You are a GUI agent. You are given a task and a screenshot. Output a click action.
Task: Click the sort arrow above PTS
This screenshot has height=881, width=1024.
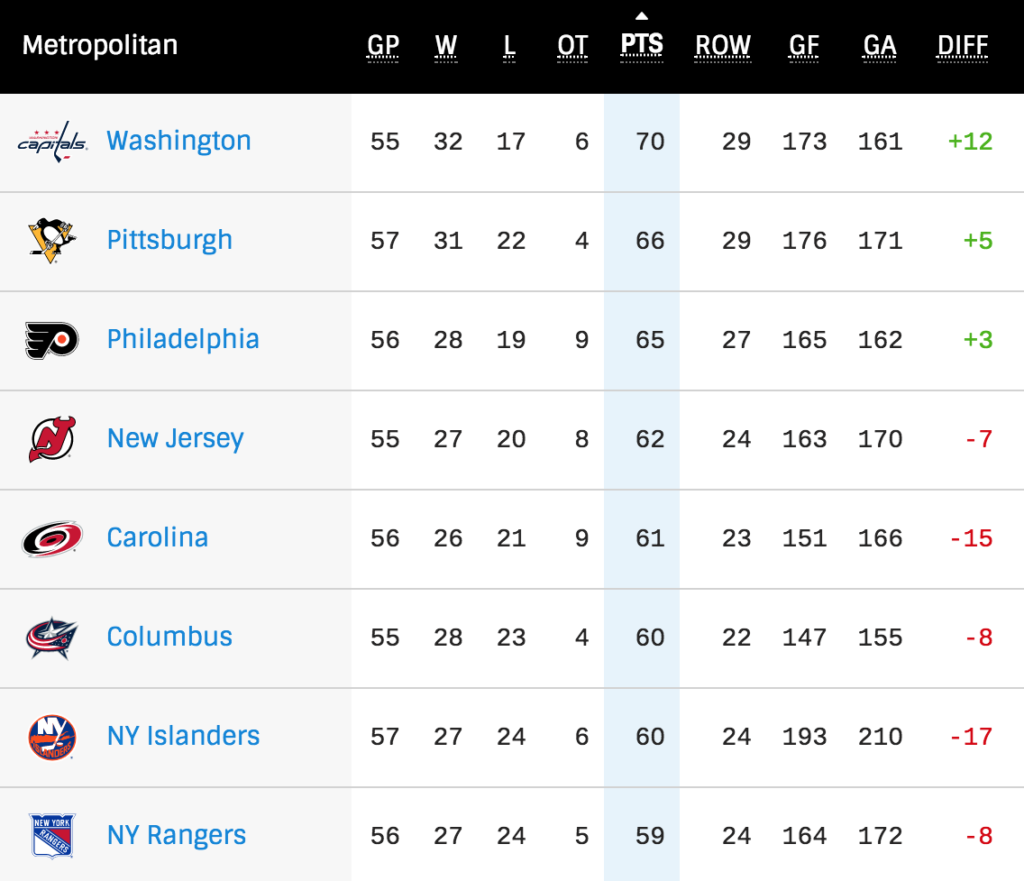coord(641,16)
